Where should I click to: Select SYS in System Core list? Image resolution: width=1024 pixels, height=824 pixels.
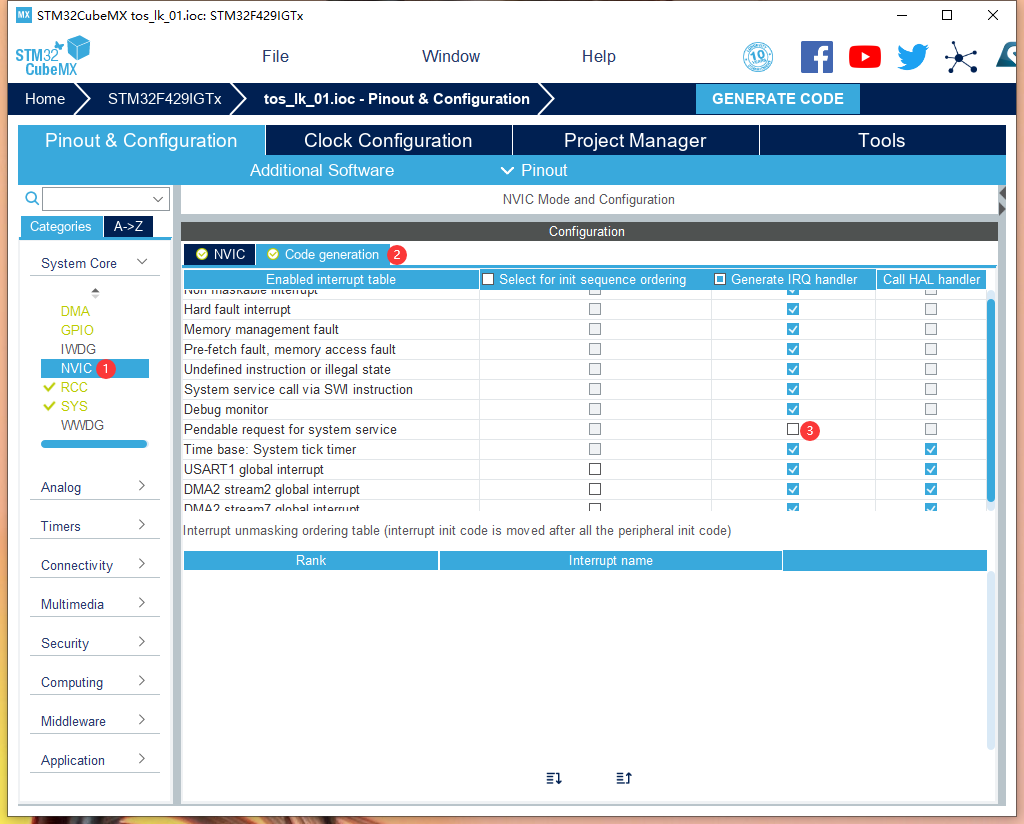tap(74, 406)
